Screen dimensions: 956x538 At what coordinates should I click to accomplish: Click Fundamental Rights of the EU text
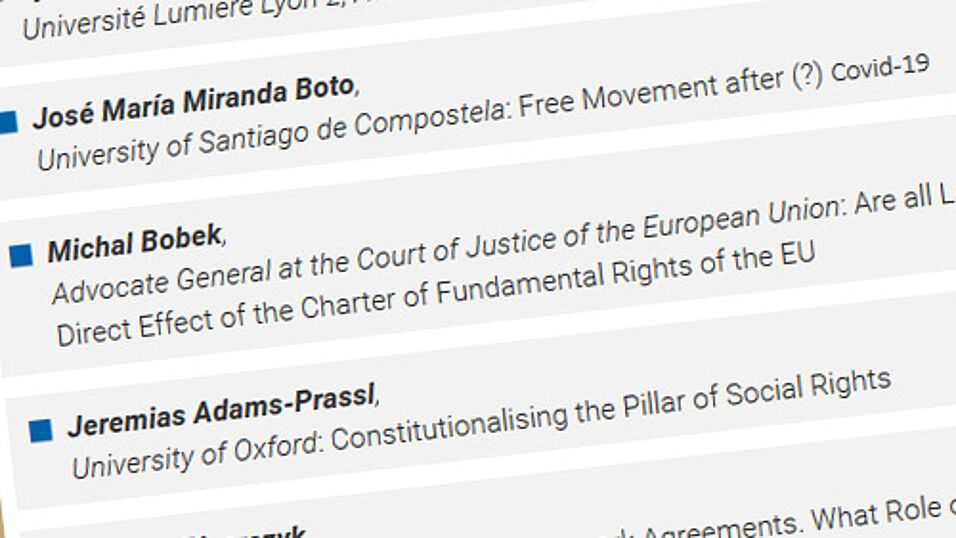pos(626,273)
